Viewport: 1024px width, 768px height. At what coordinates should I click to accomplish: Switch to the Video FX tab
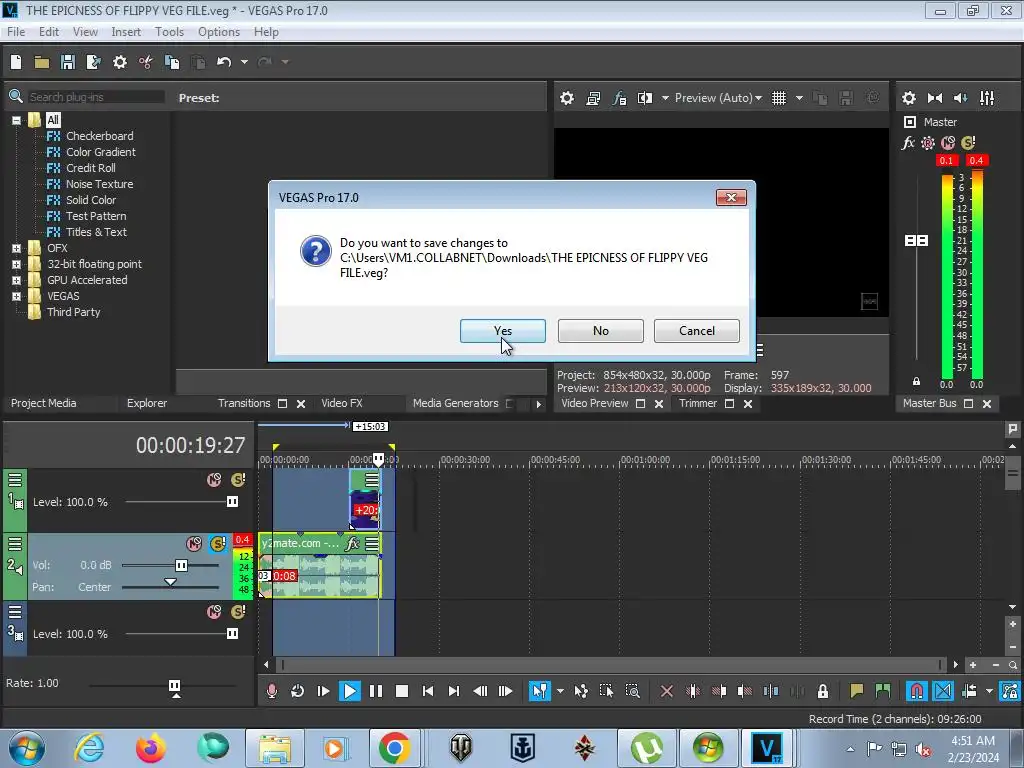pos(342,404)
